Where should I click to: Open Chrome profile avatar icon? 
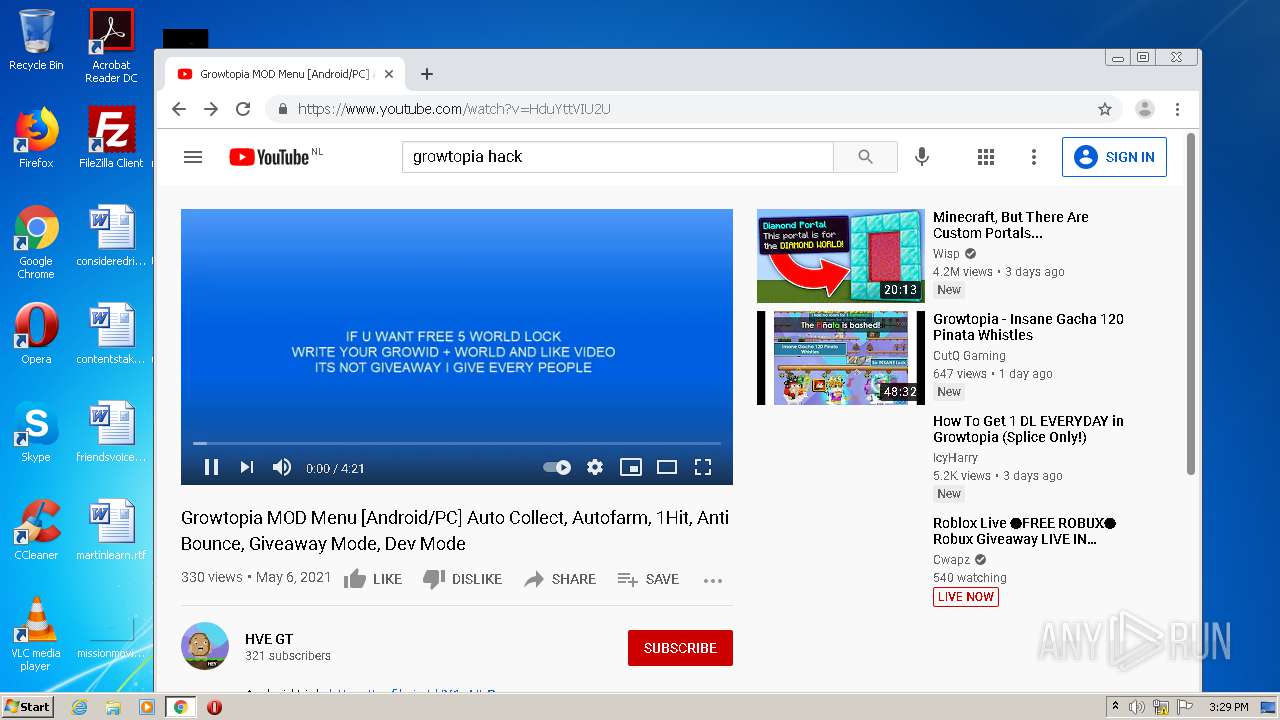(1145, 109)
